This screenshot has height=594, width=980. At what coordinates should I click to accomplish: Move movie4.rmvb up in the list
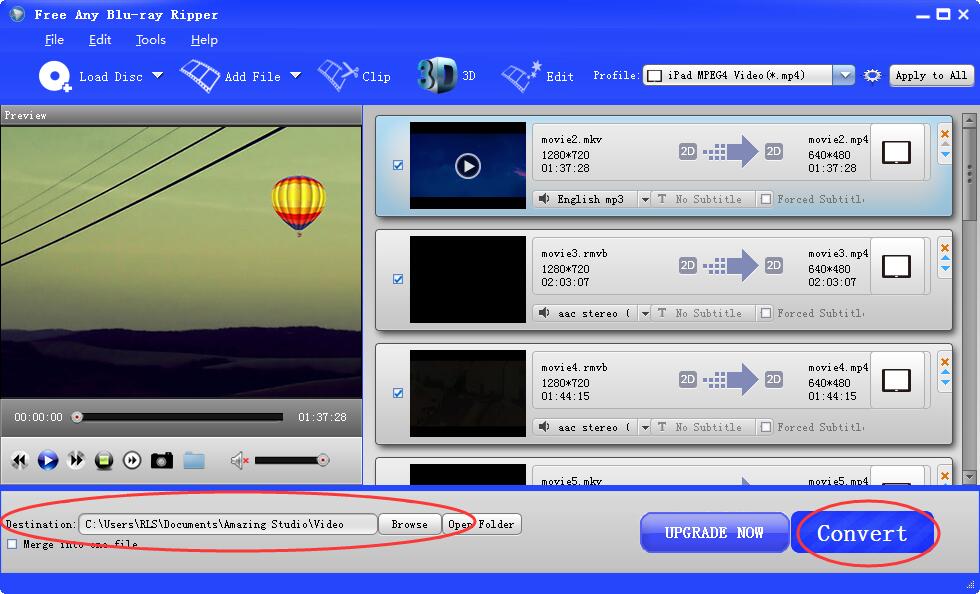(945, 372)
